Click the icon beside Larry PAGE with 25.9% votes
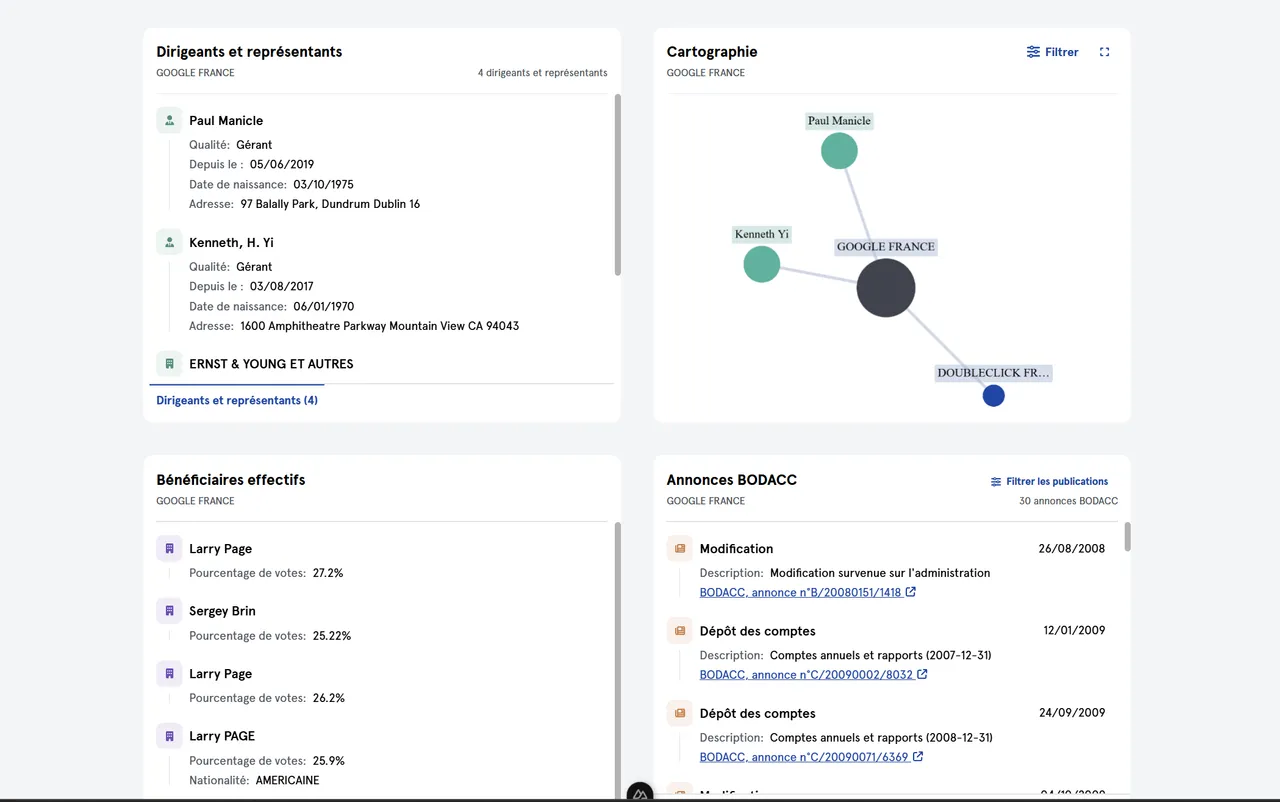 coord(169,736)
